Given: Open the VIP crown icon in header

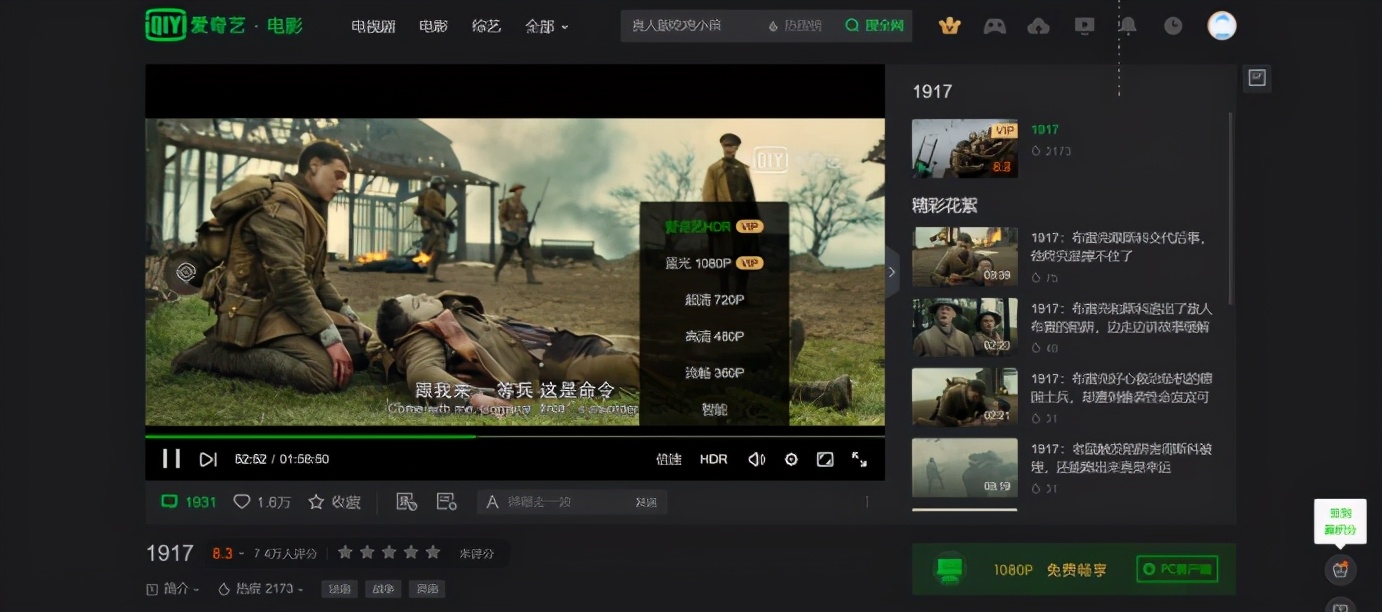Looking at the screenshot, I should pos(950,26).
